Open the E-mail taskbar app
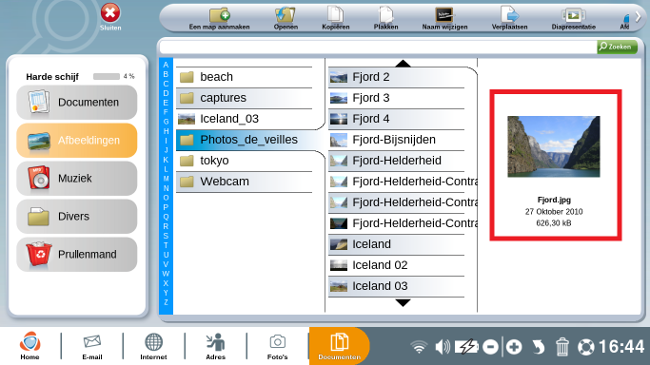Image resolution: width=650 pixels, height=365 pixels. [x=92, y=347]
